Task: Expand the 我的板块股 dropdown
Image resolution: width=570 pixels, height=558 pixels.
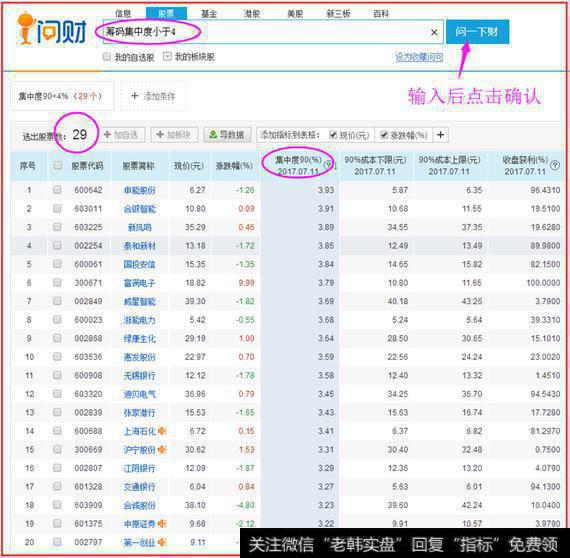Action: click(x=167, y=56)
